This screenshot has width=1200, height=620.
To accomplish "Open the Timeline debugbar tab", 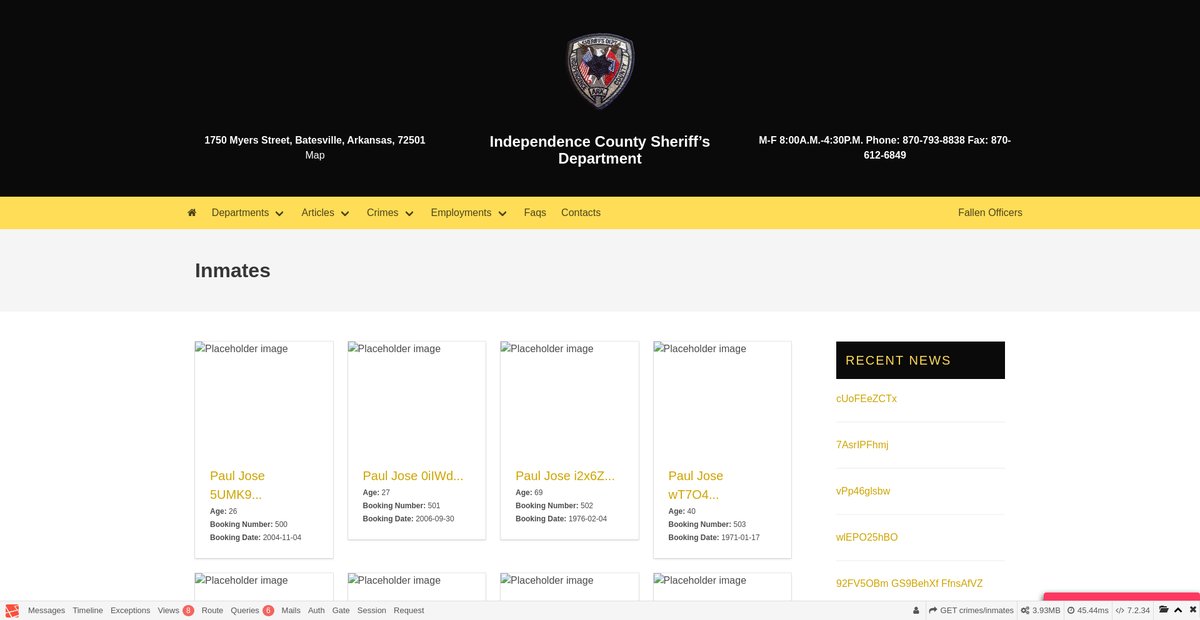I will pos(87,610).
